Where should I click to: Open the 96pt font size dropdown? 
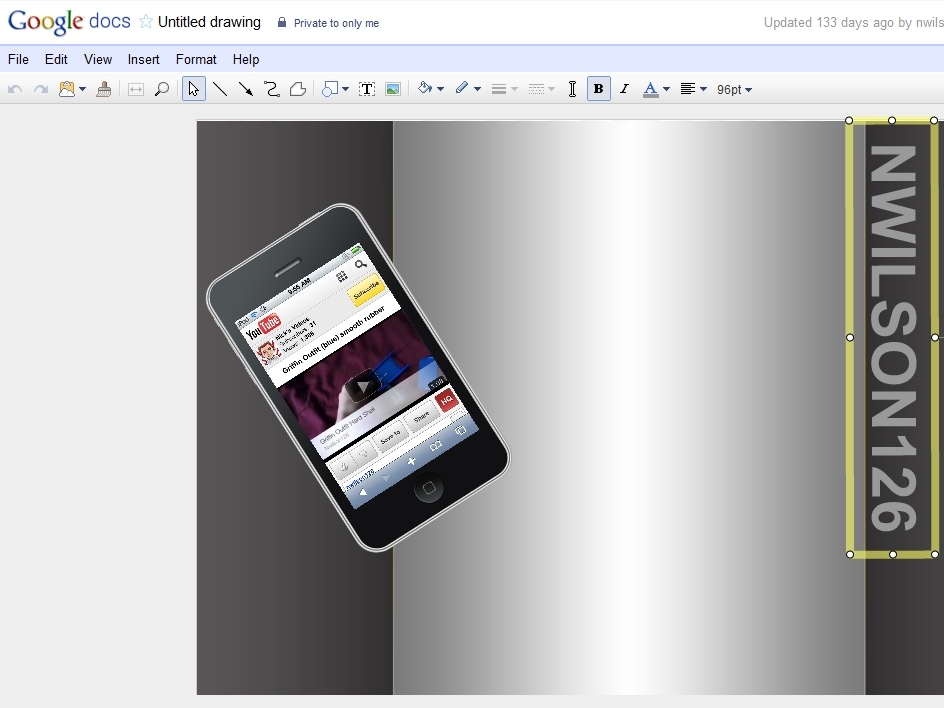[x=734, y=90]
